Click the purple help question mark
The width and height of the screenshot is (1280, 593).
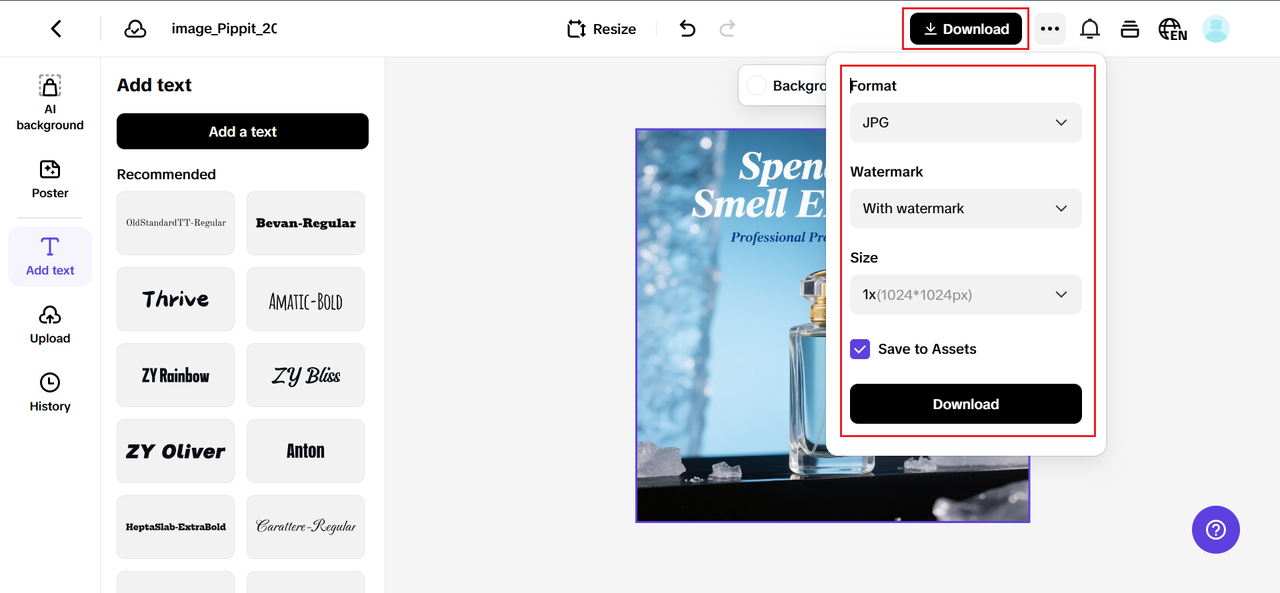[x=1215, y=529]
